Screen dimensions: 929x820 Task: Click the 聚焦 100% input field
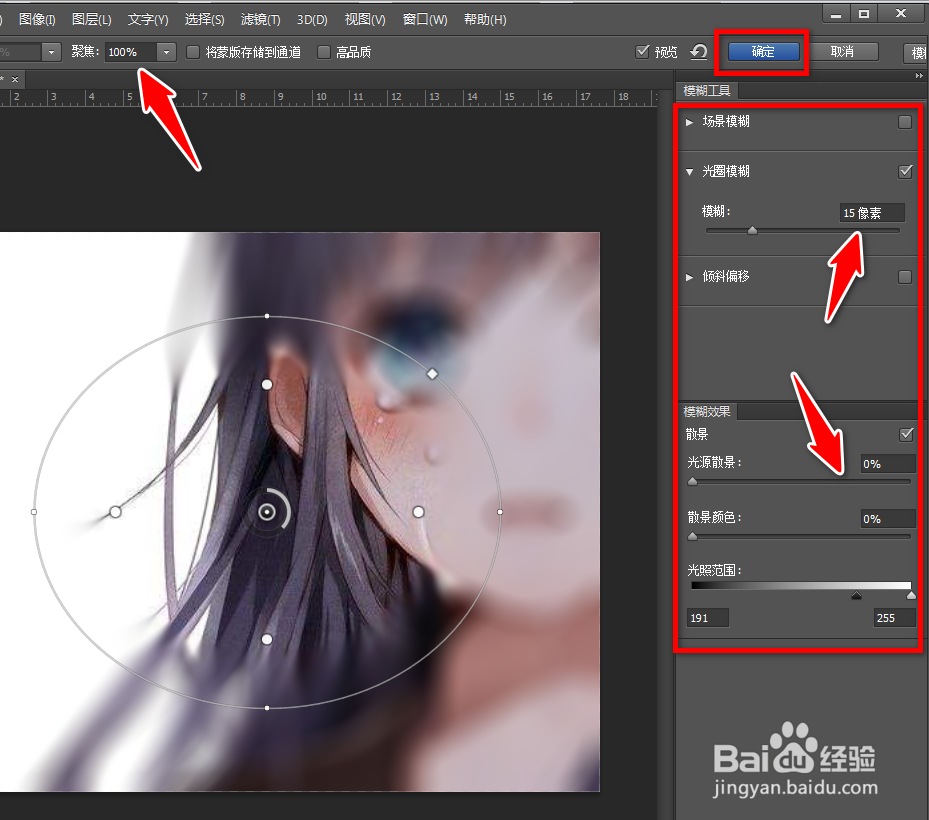131,52
